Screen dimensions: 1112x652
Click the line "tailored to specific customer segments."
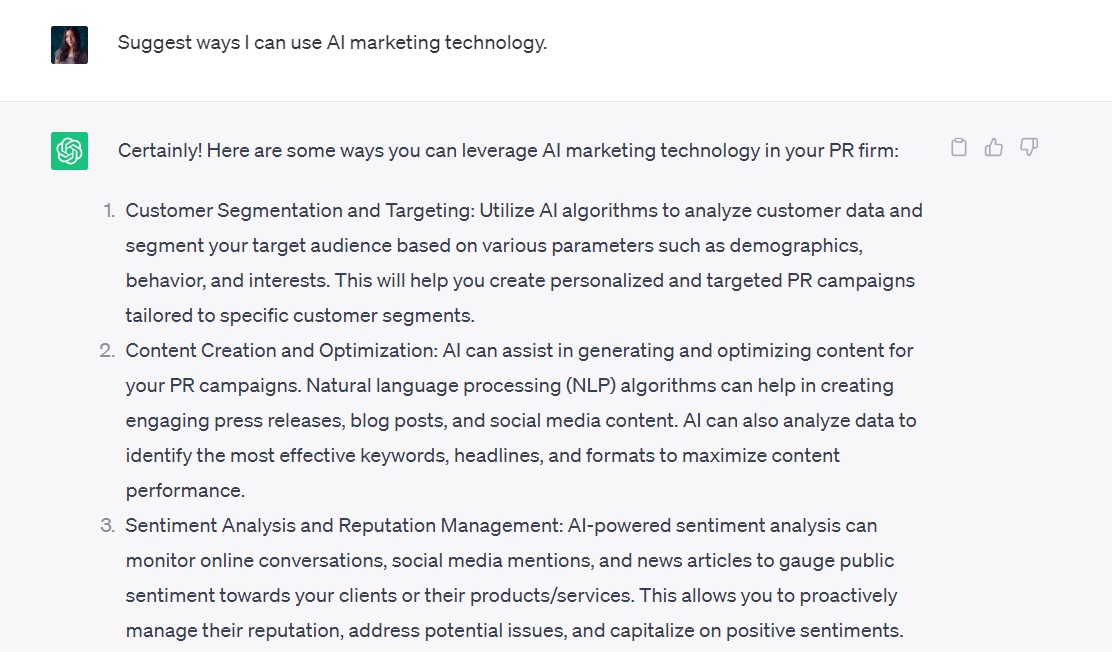[300, 316]
